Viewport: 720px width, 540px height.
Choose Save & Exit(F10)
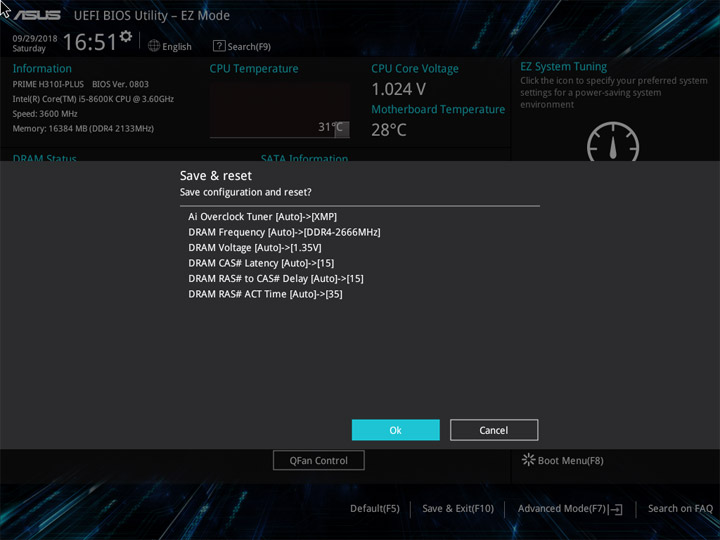pos(458,508)
